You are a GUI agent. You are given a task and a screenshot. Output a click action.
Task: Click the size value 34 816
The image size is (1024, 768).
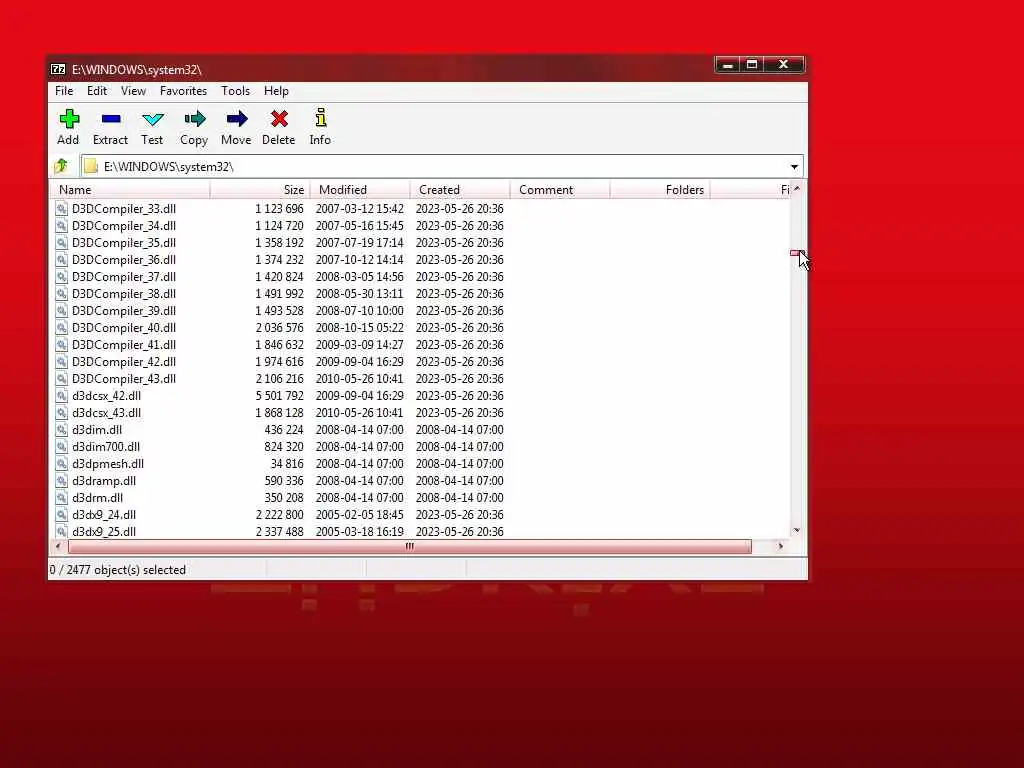click(287, 464)
